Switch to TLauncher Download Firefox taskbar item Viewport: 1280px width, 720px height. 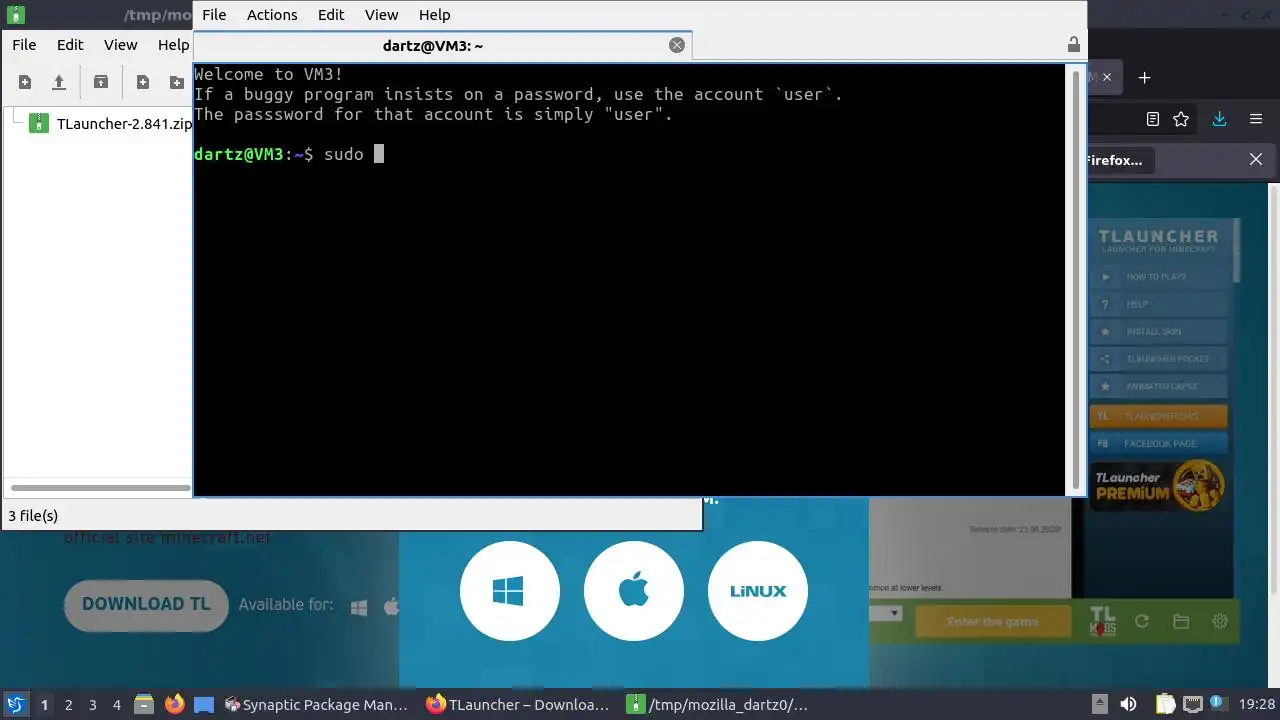point(518,705)
